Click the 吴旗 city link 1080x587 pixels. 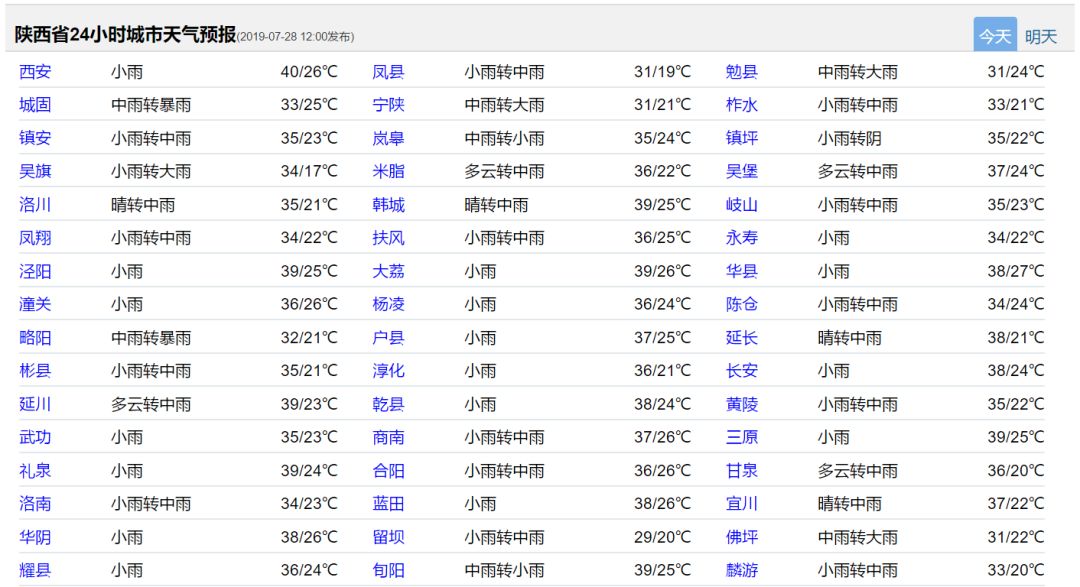[35, 171]
